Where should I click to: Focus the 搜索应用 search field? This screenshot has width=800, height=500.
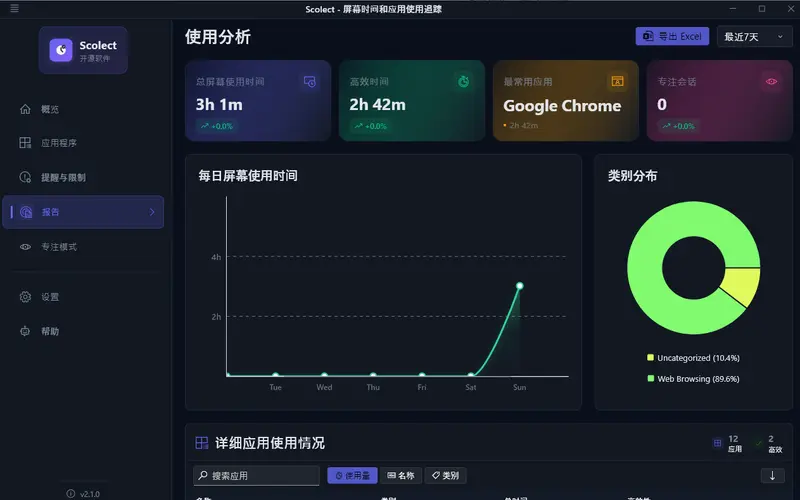pyautogui.click(x=257, y=476)
